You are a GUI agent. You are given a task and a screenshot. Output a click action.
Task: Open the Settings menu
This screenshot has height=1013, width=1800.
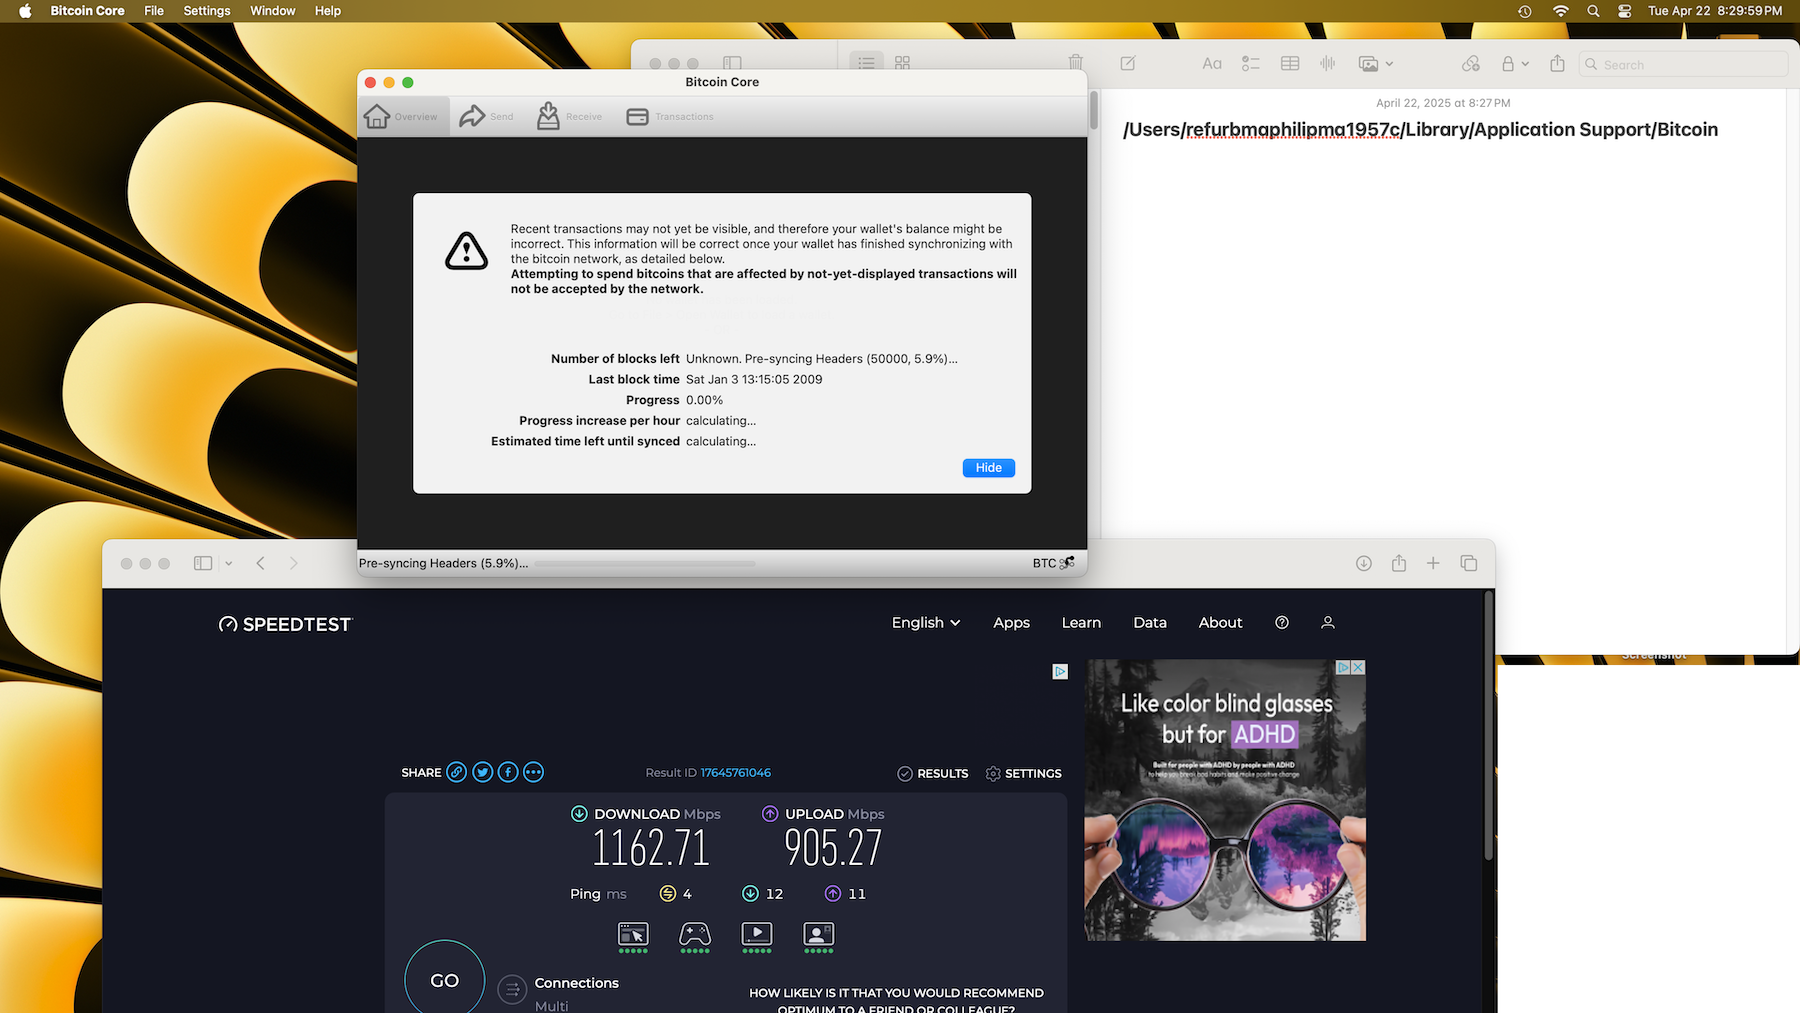pos(207,11)
